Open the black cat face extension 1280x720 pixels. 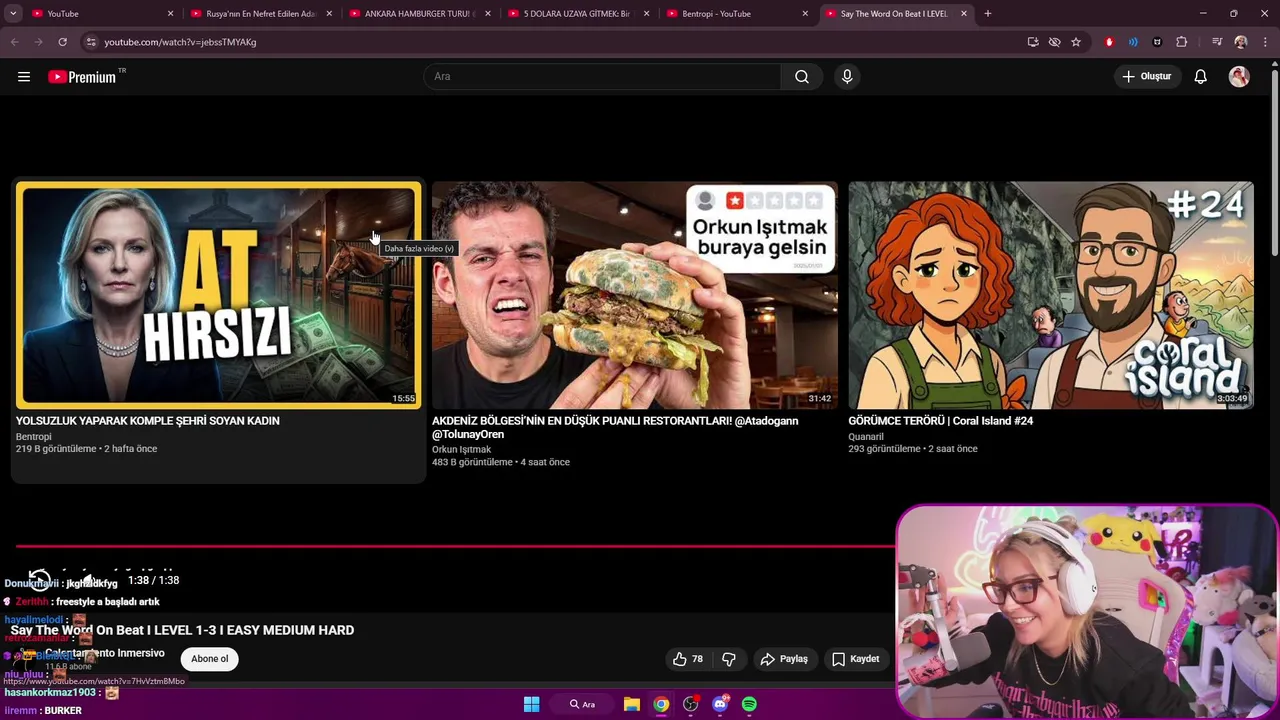click(x=1157, y=42)
